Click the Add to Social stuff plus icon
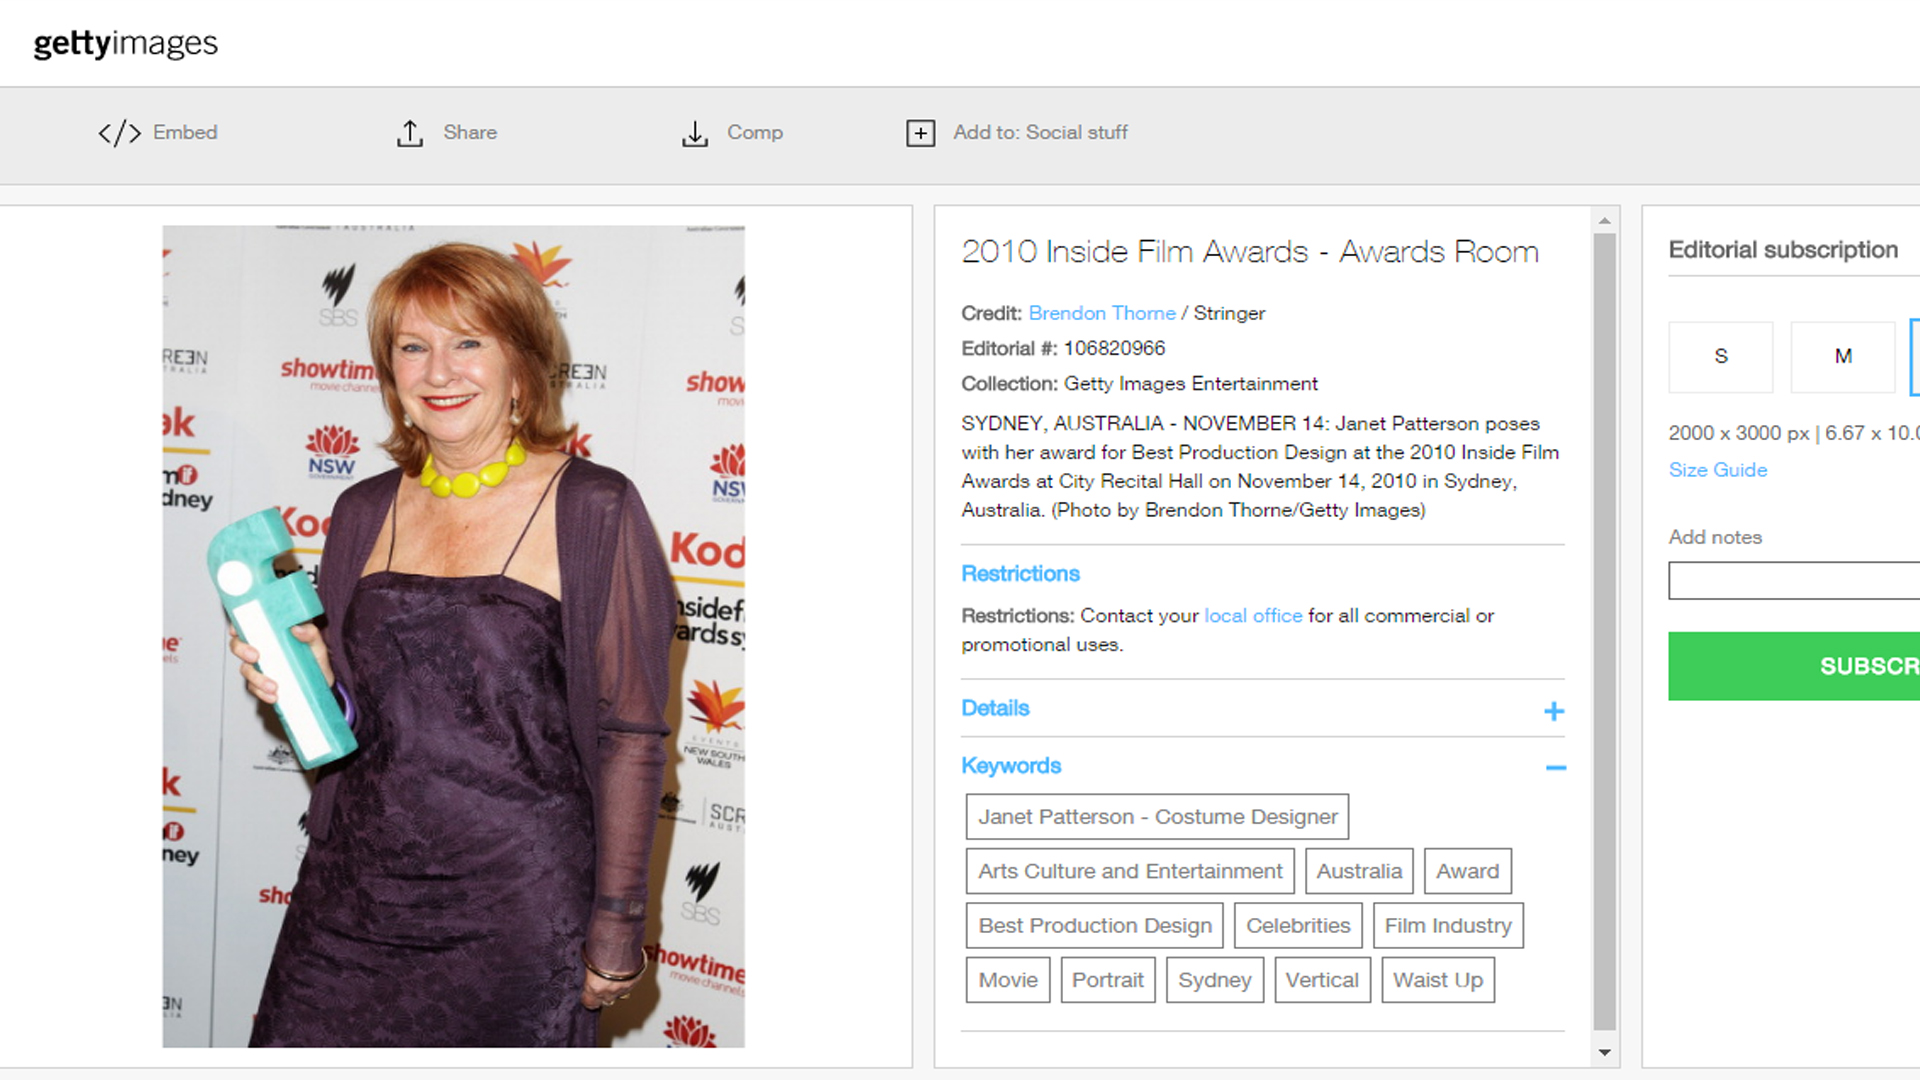 [920, 133]
